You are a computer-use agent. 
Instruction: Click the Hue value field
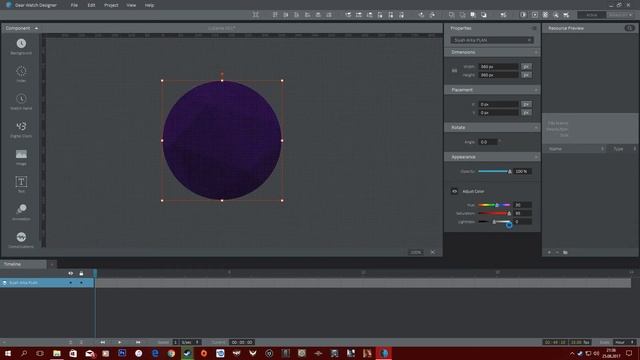pos(522,205)
